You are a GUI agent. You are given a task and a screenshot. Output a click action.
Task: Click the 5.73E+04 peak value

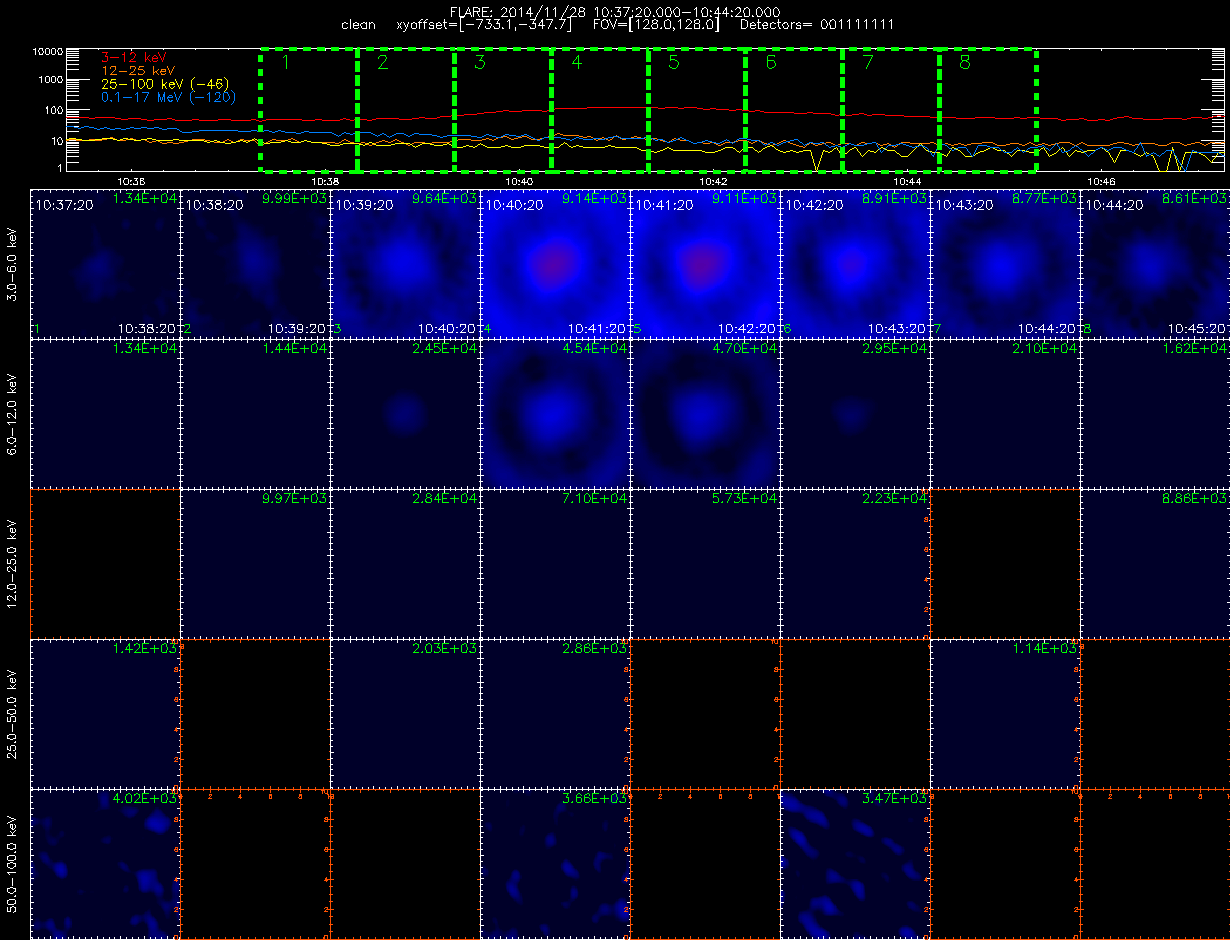point(745,499)
